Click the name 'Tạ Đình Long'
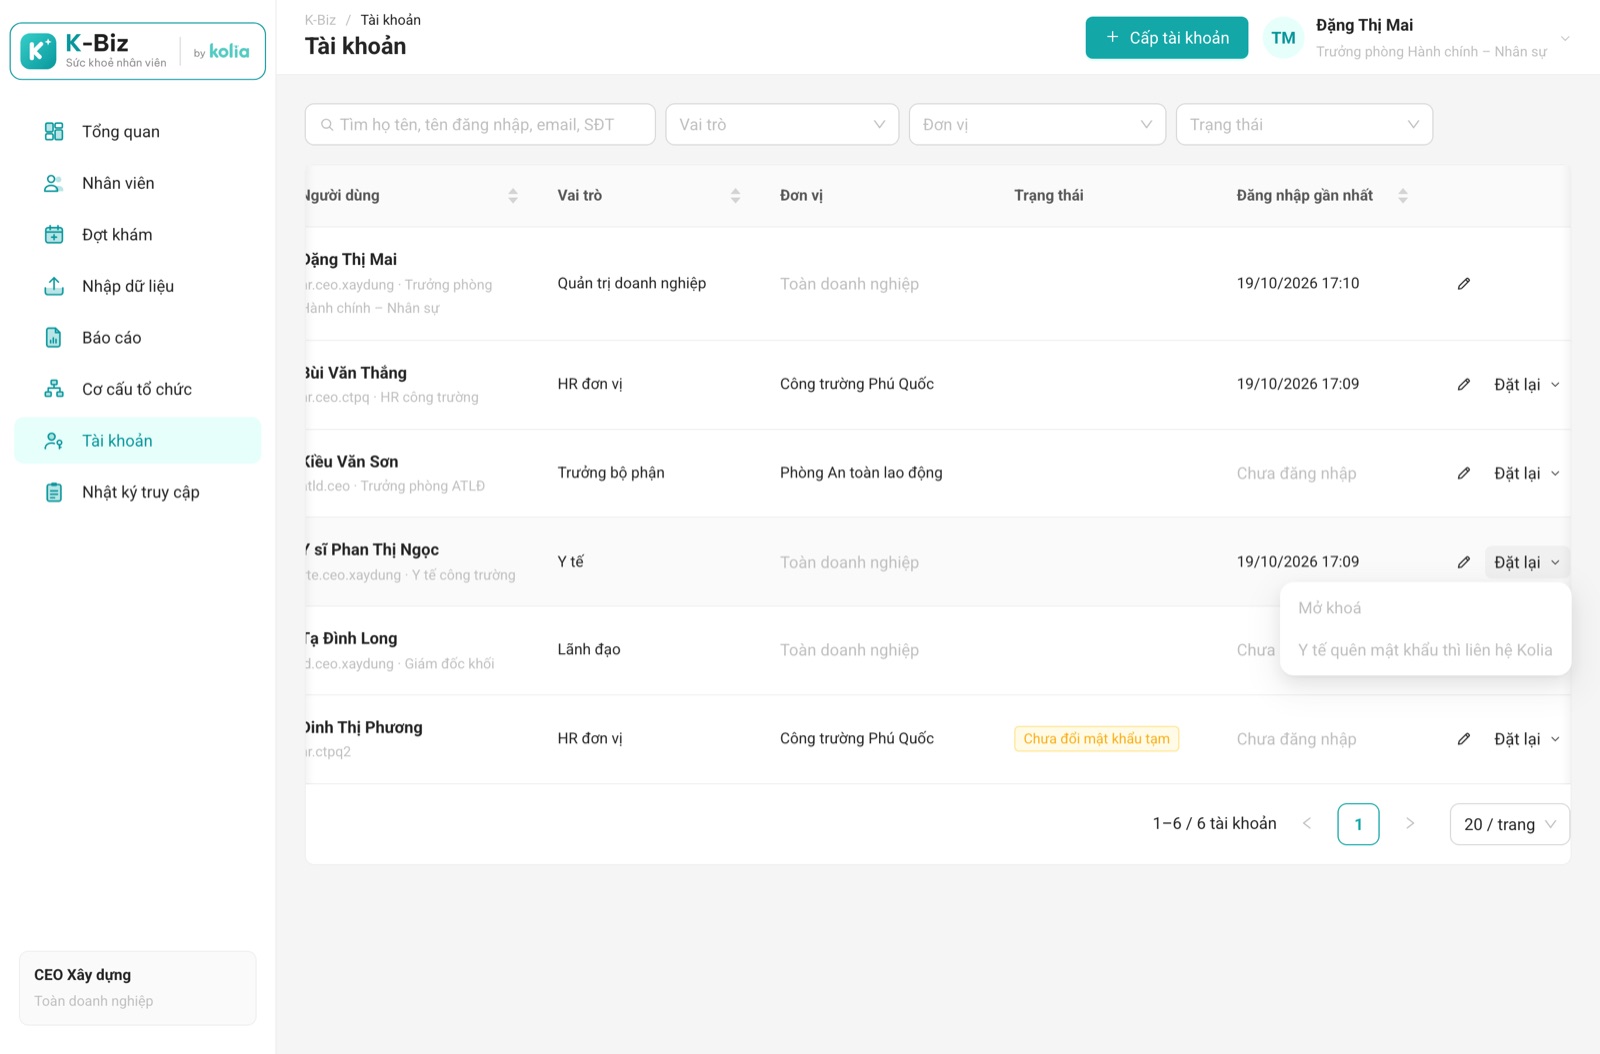Image resolution: width=1600 pixels, height=1054 pixels. click(x=351, y=638)
